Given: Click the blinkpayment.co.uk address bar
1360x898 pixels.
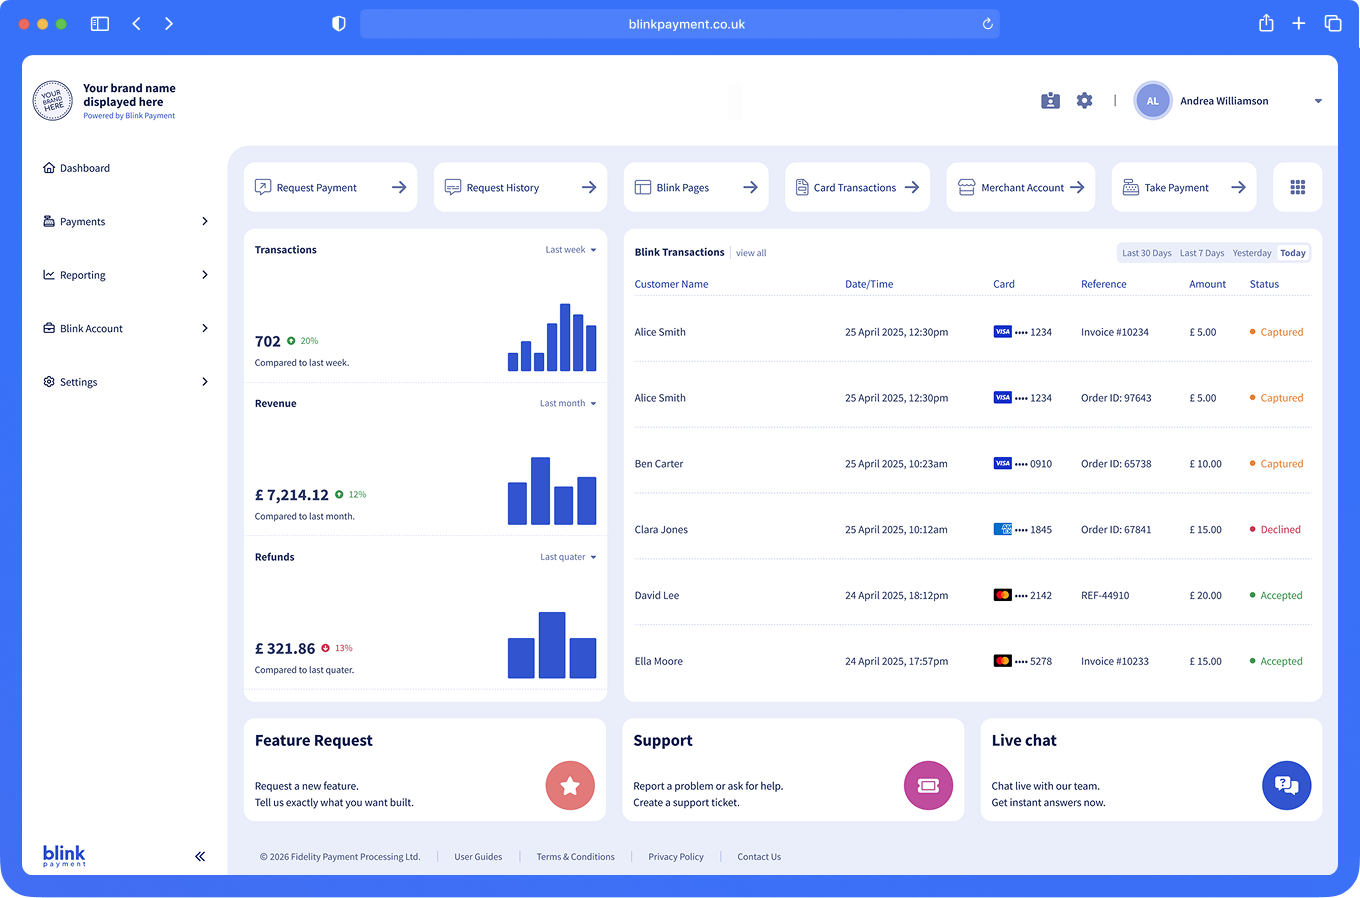Looking at the screenshot, I should (x=680, y=24).
